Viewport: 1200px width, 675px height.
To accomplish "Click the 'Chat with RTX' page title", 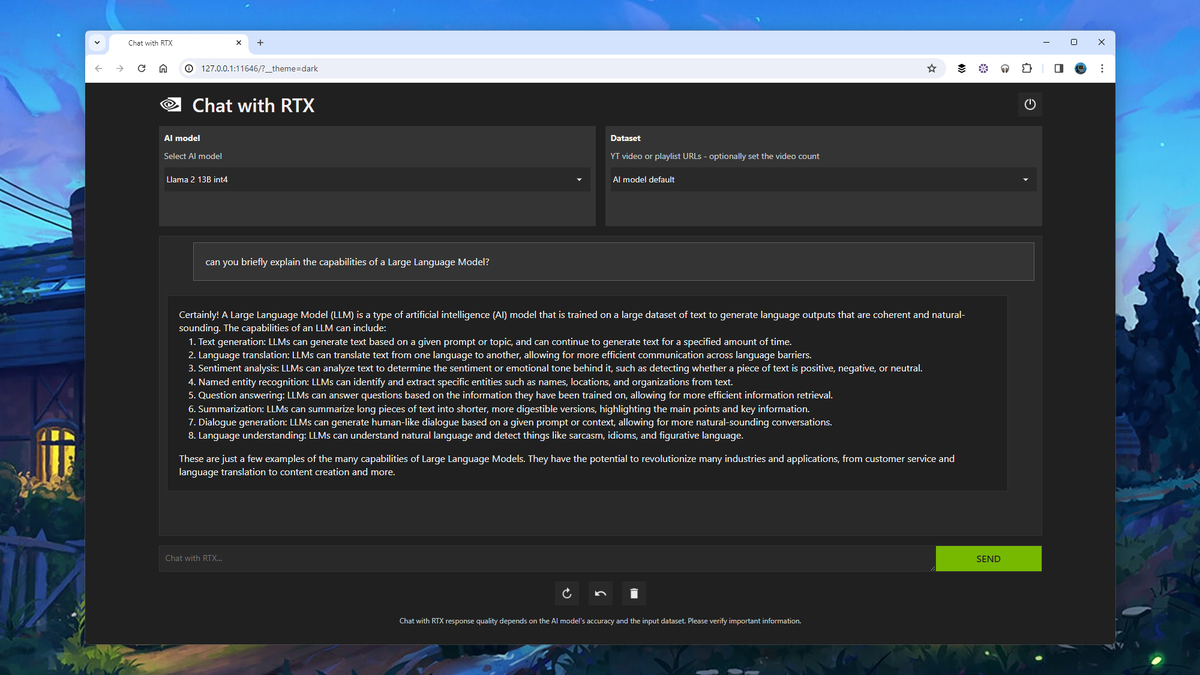I will [253, 105].
